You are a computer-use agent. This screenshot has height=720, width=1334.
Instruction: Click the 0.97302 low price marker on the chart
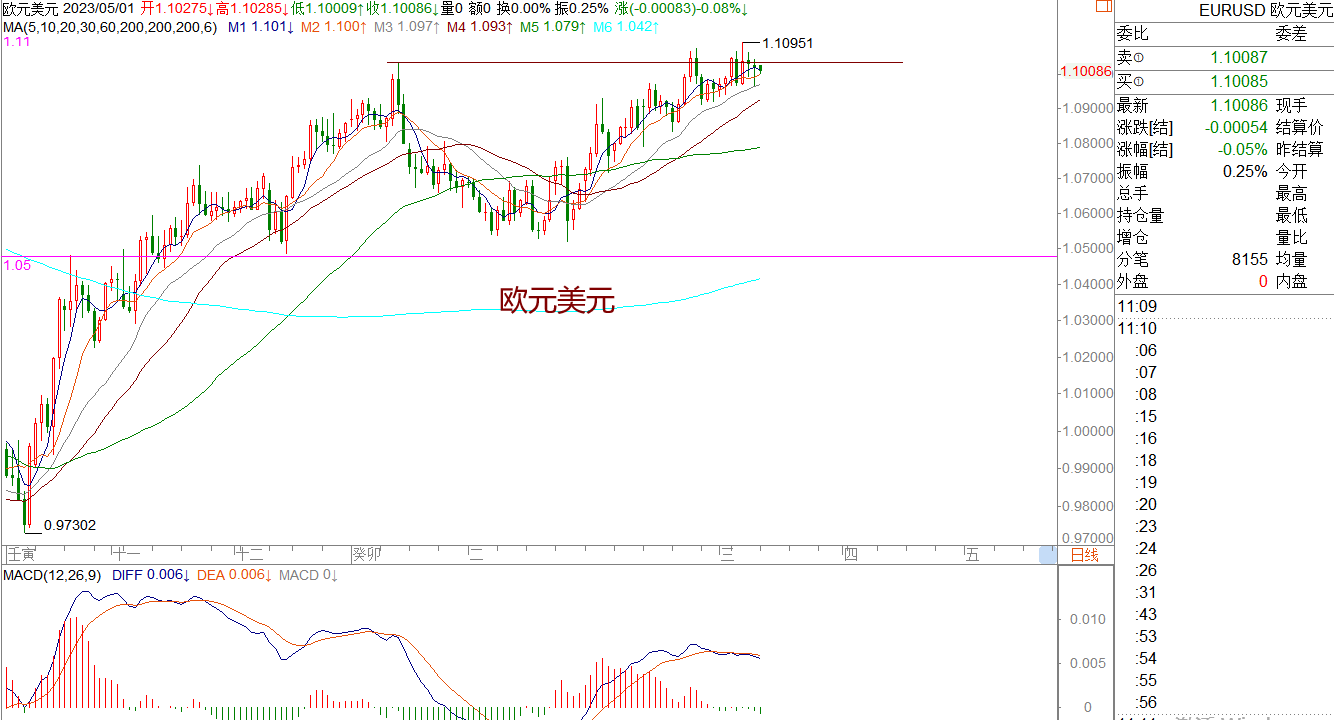70,525
